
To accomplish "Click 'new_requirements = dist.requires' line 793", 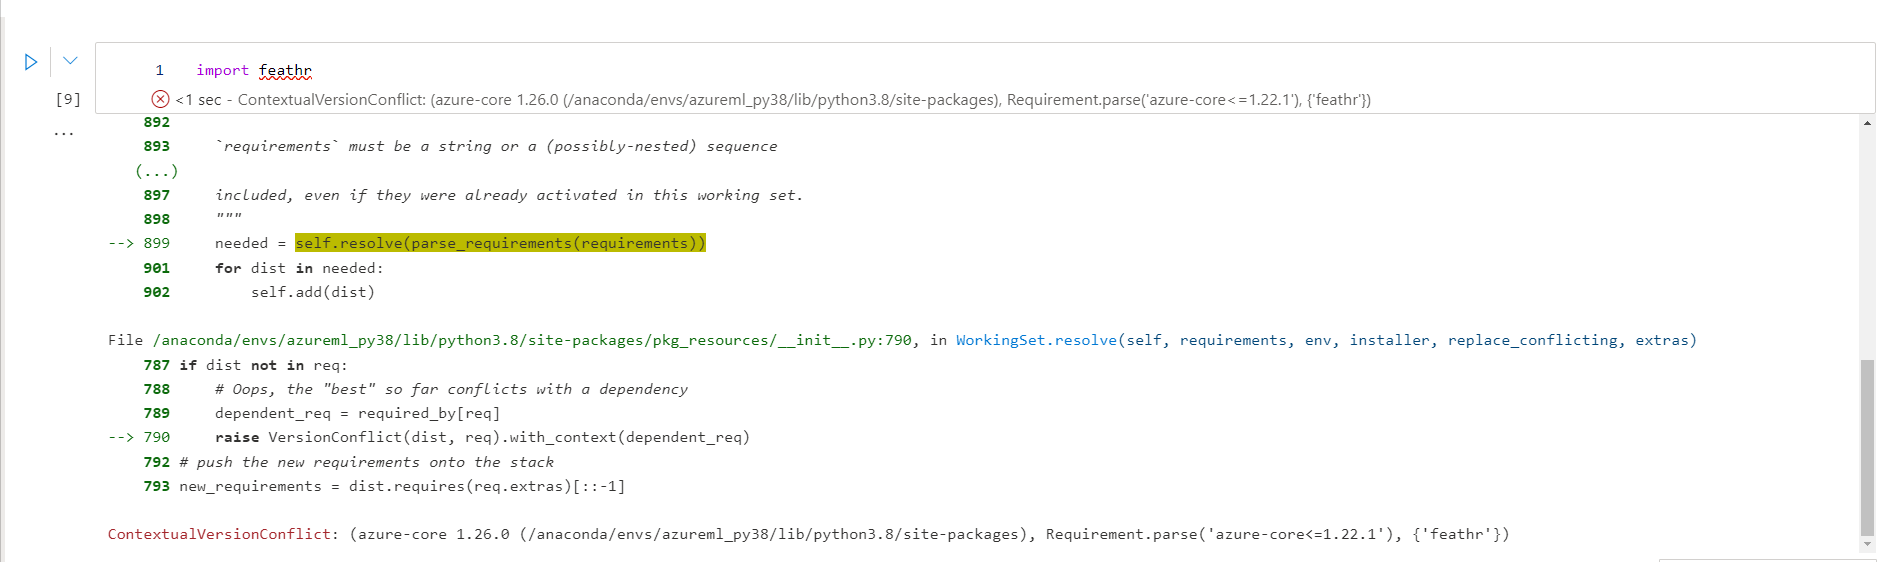I will click(x=402, y=486).
